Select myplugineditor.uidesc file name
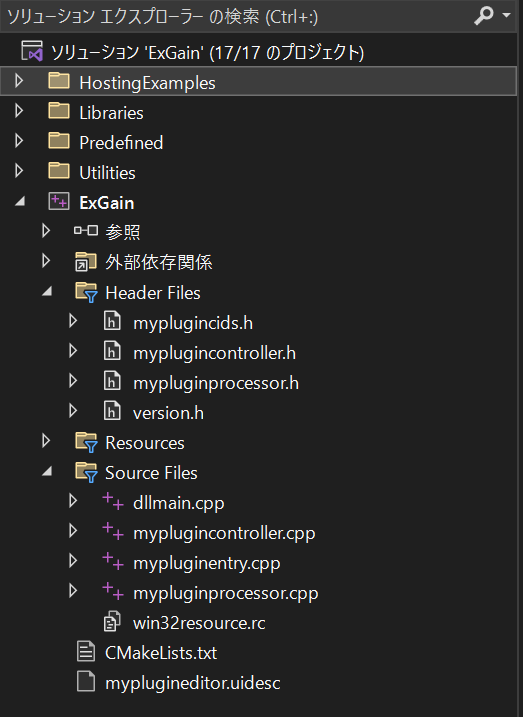 [192, 684]
